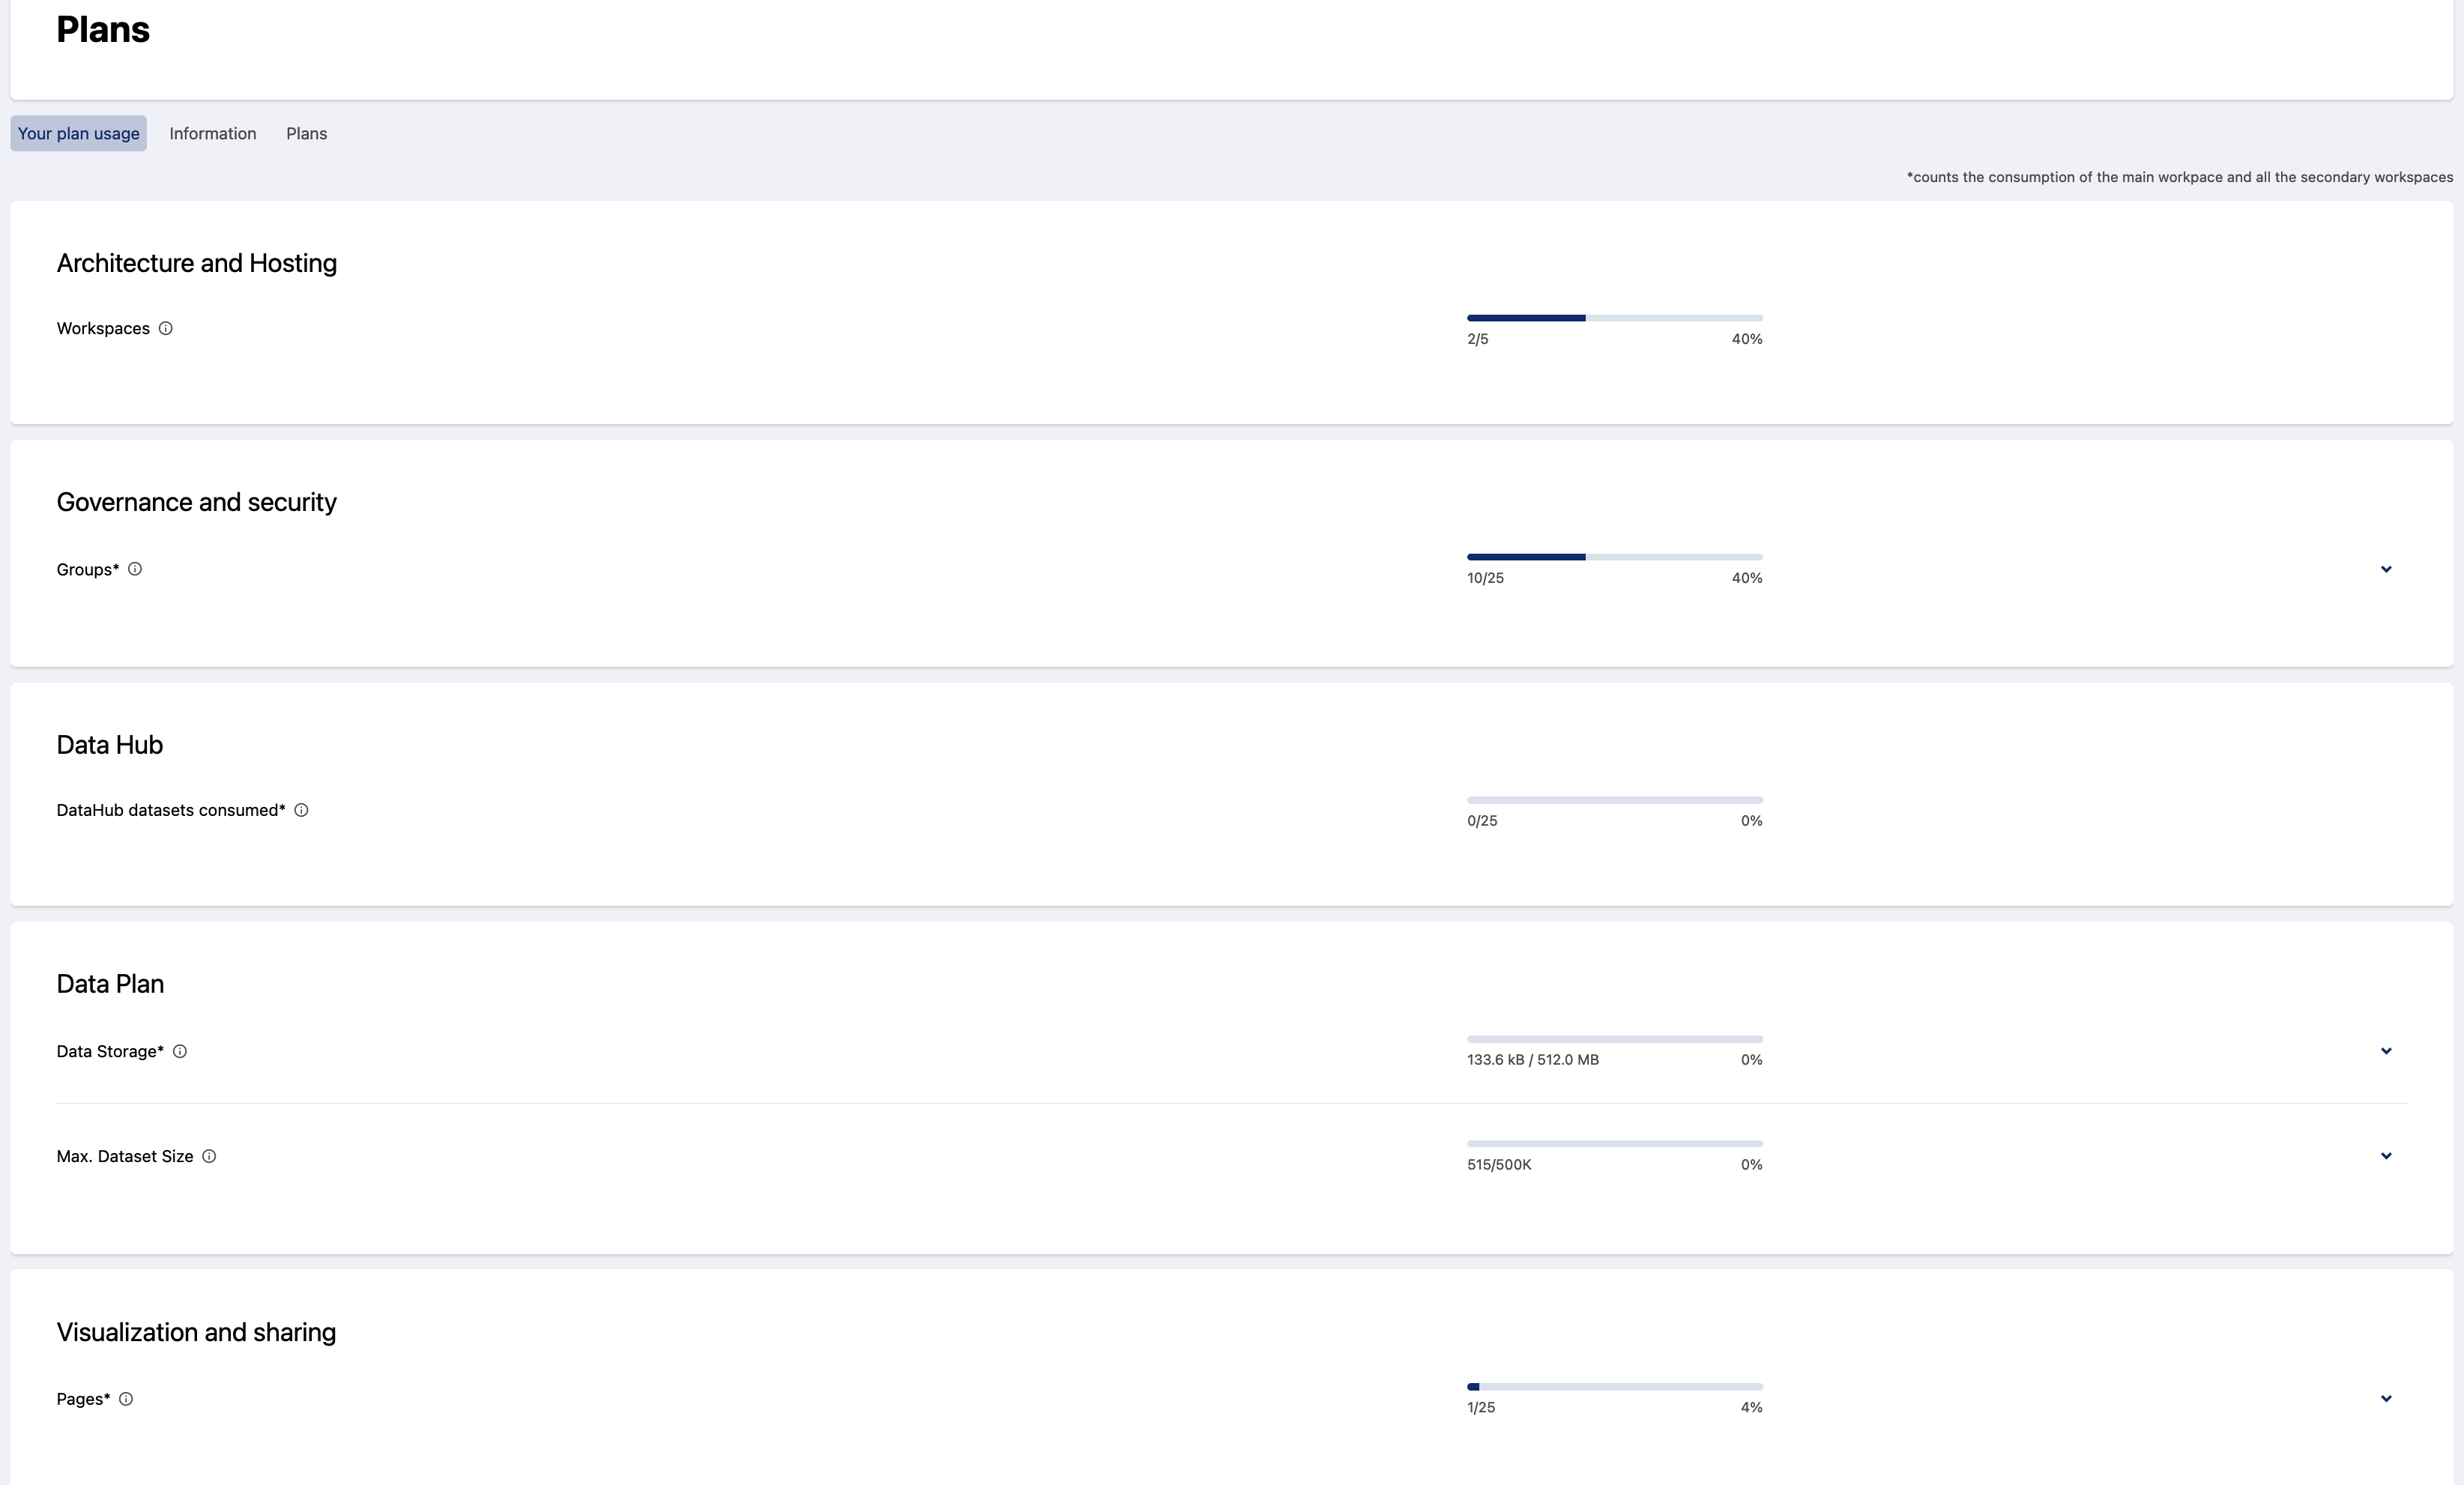Screen dimensions: 2464x1485
Task: Expand the Pages usage chevron
Action: point(2386,1399)
